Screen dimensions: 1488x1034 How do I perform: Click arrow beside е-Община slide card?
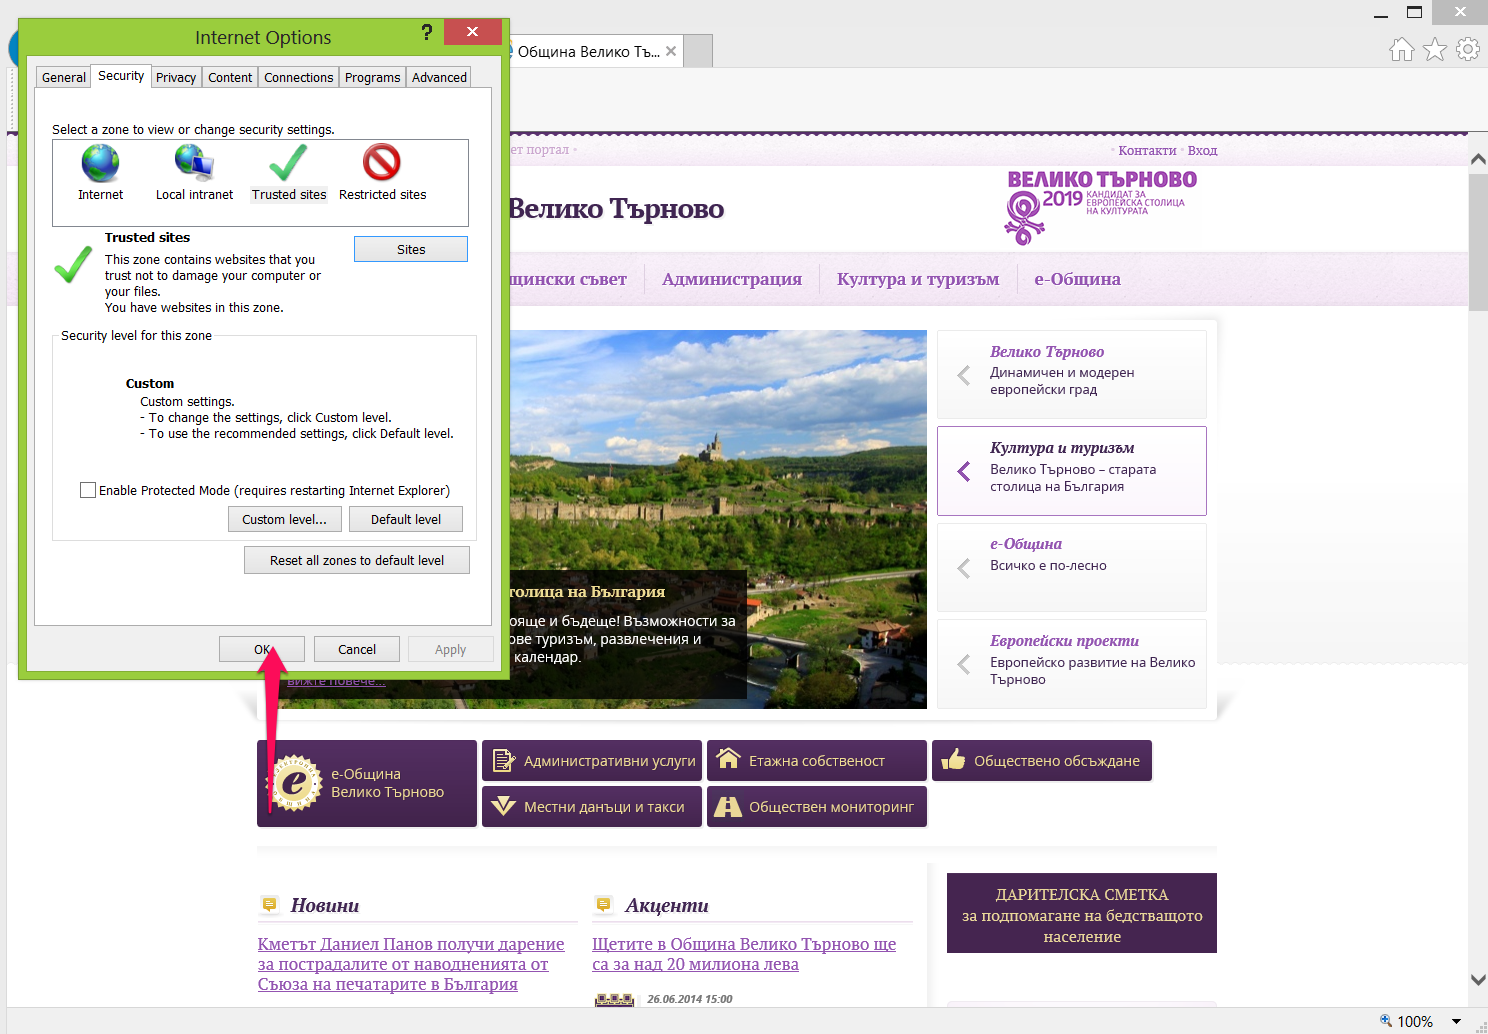pyautogui.click(x=964, y=568)
